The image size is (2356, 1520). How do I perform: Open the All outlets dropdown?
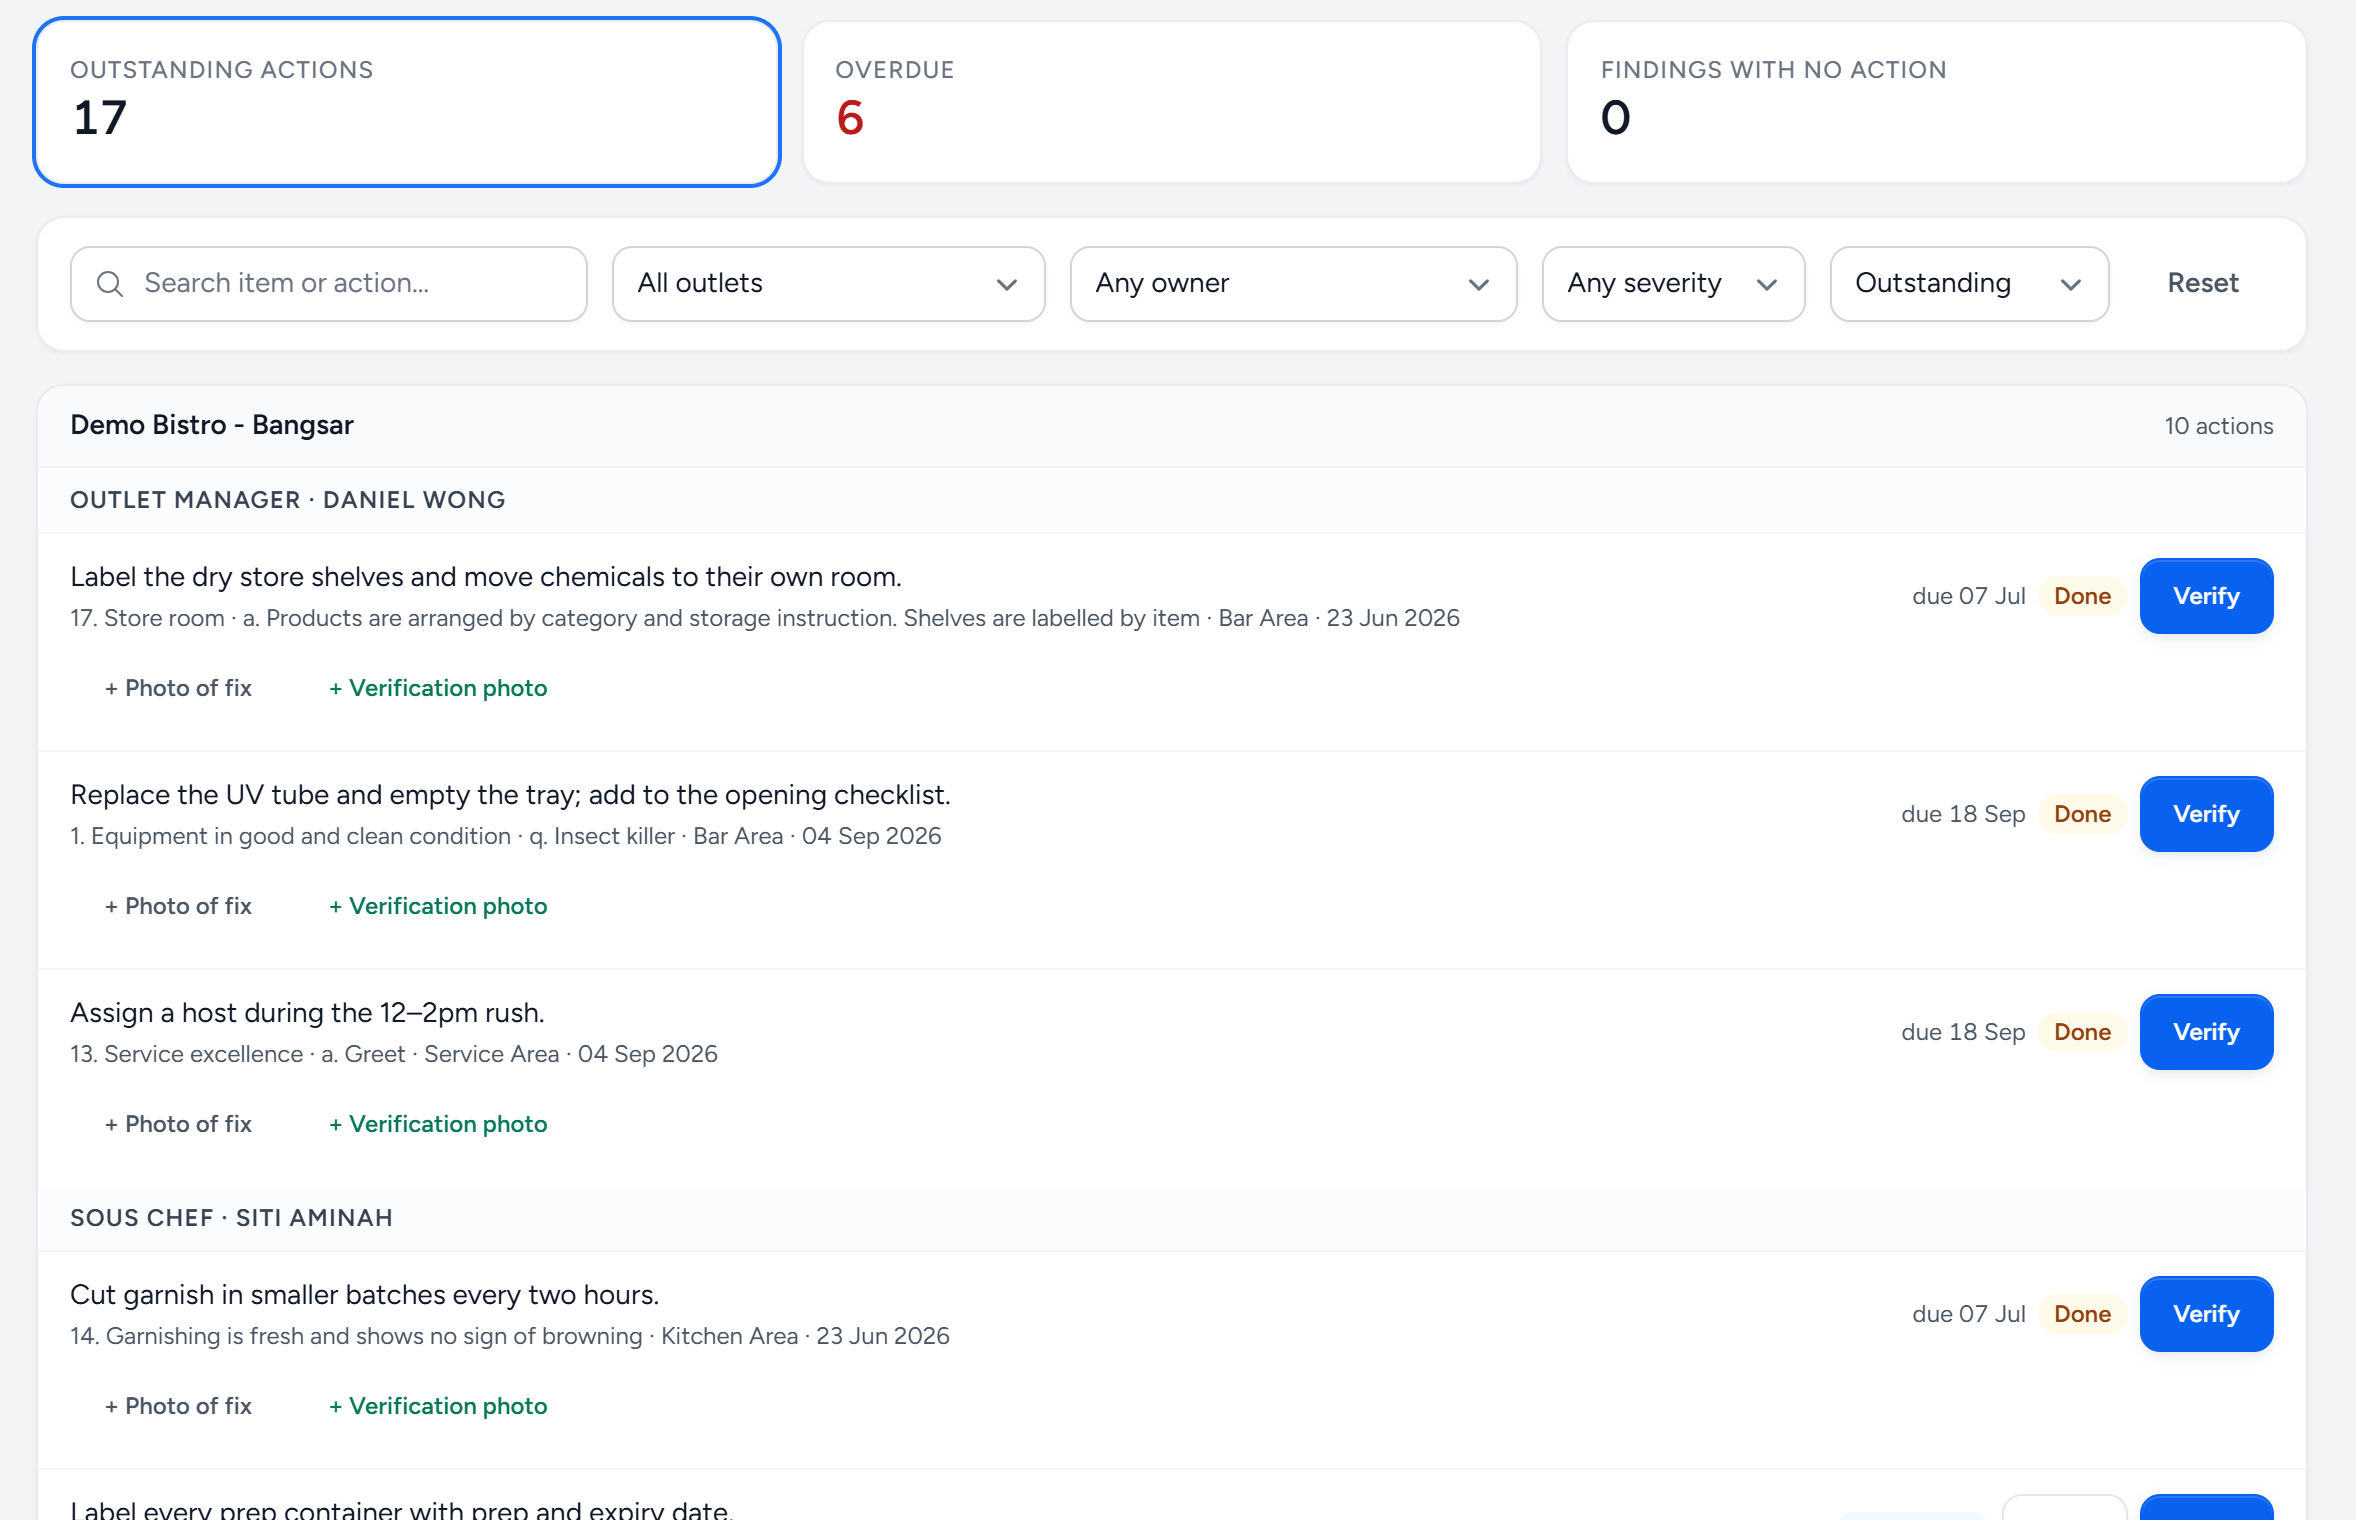[x=828, y=284]
